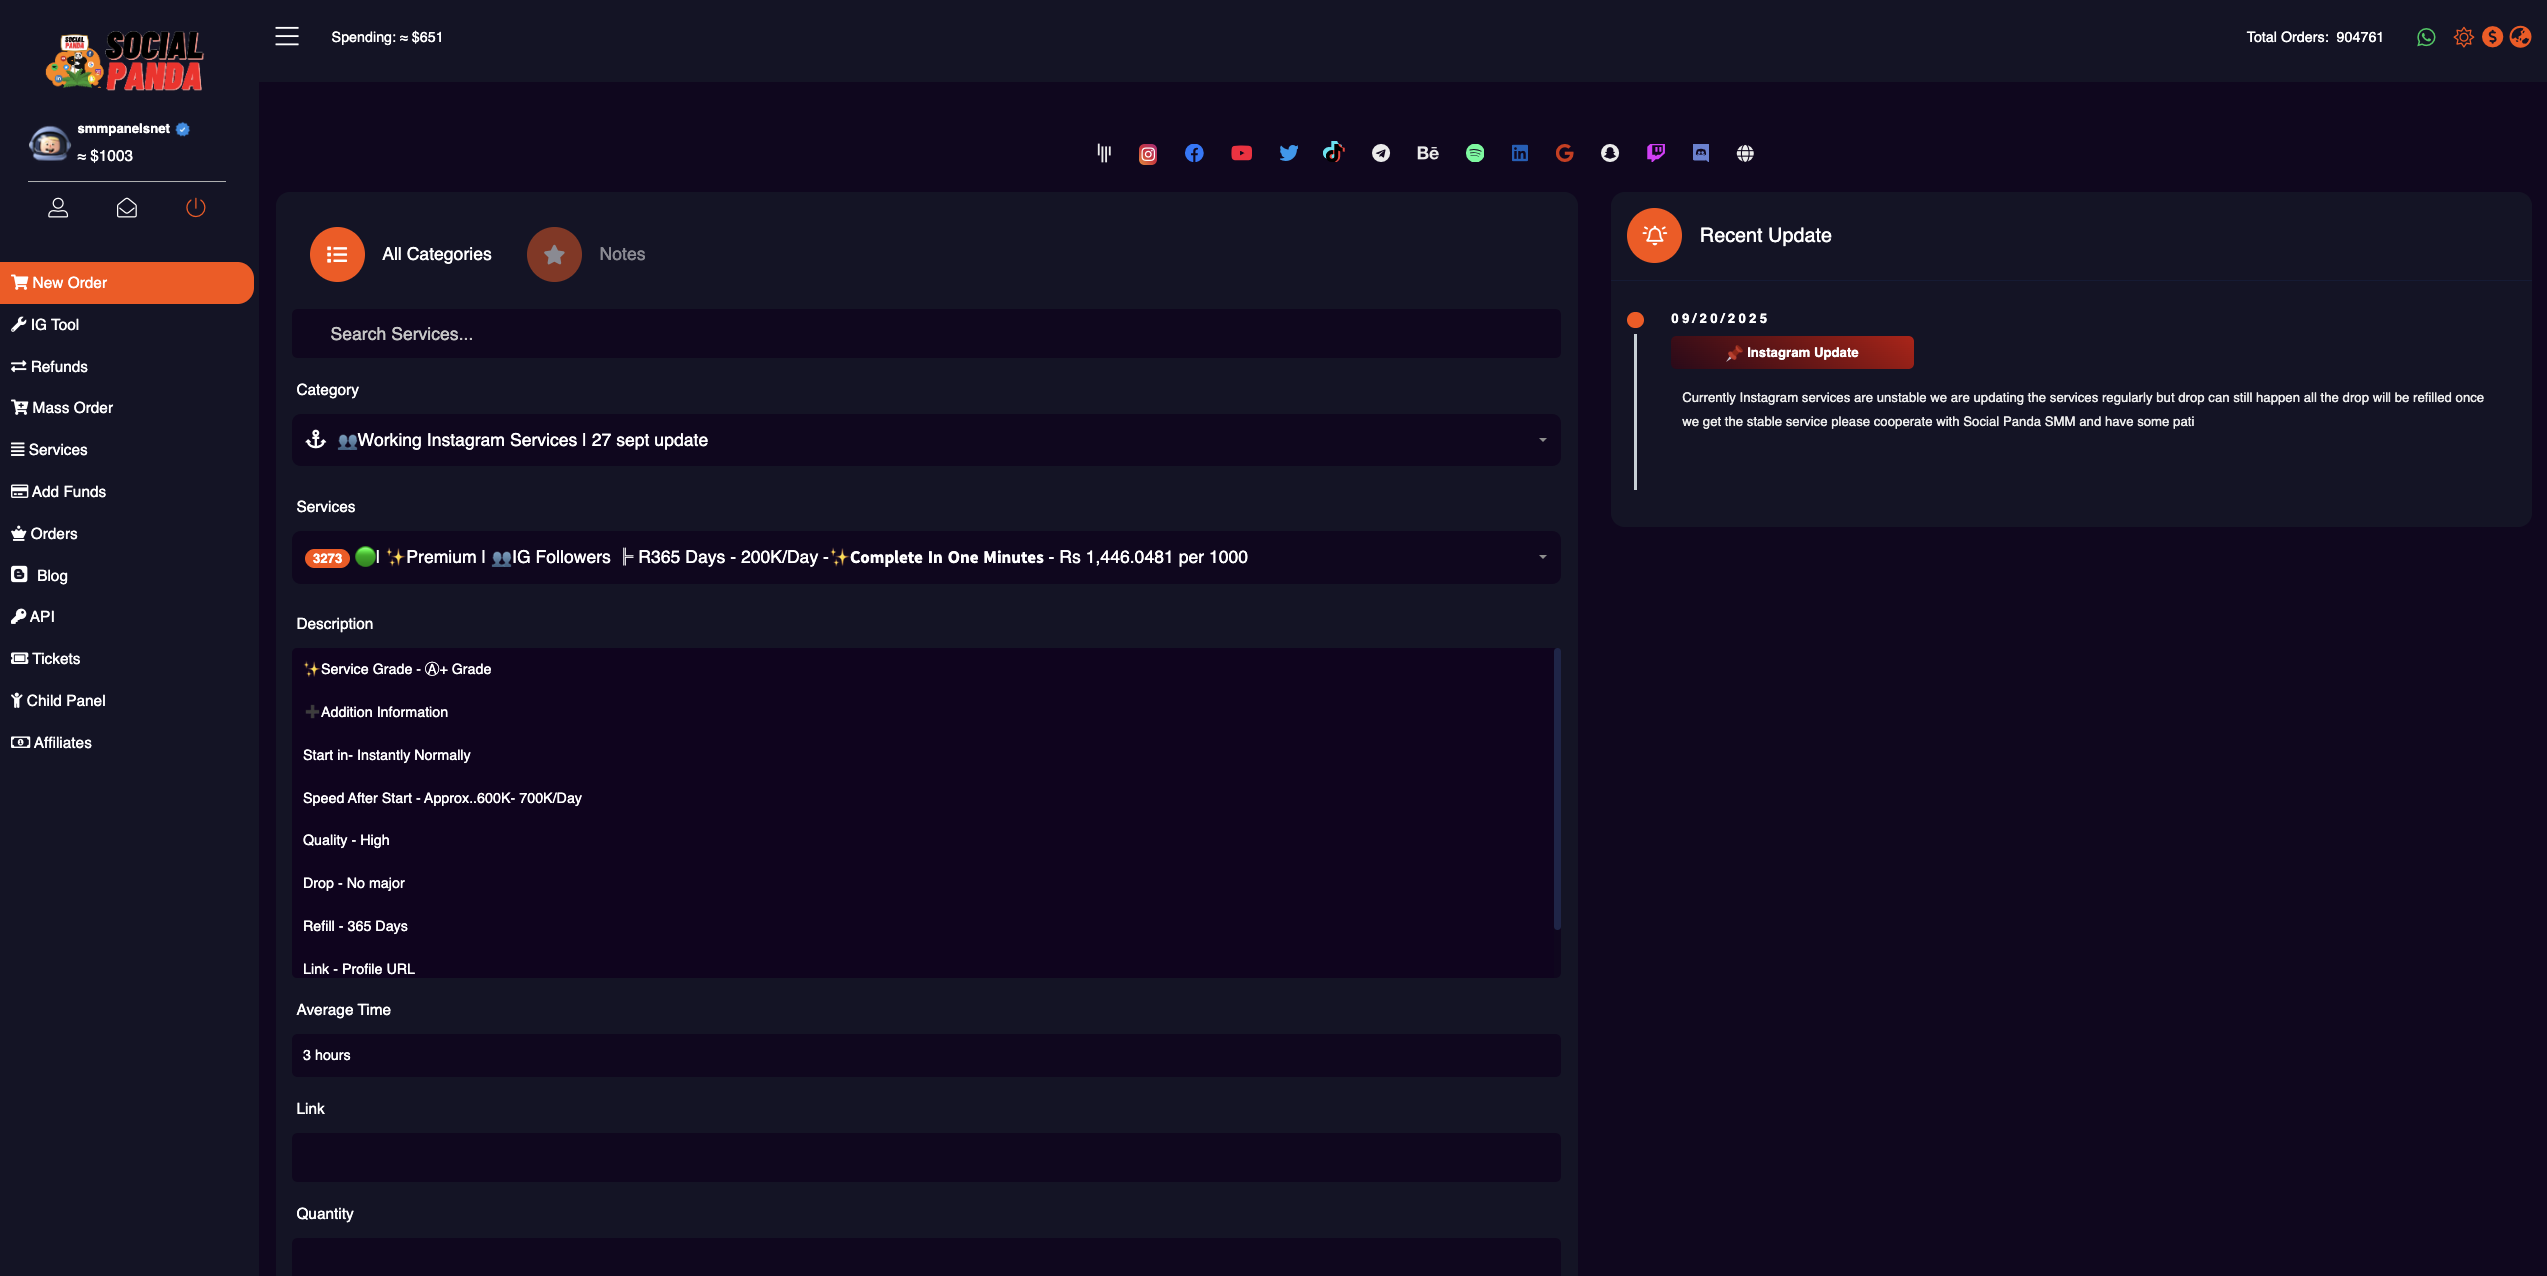Open the currency selector dollar icon
Screen dimensions: 2547x1276
pyautogui.click(x=2491, y=37)
